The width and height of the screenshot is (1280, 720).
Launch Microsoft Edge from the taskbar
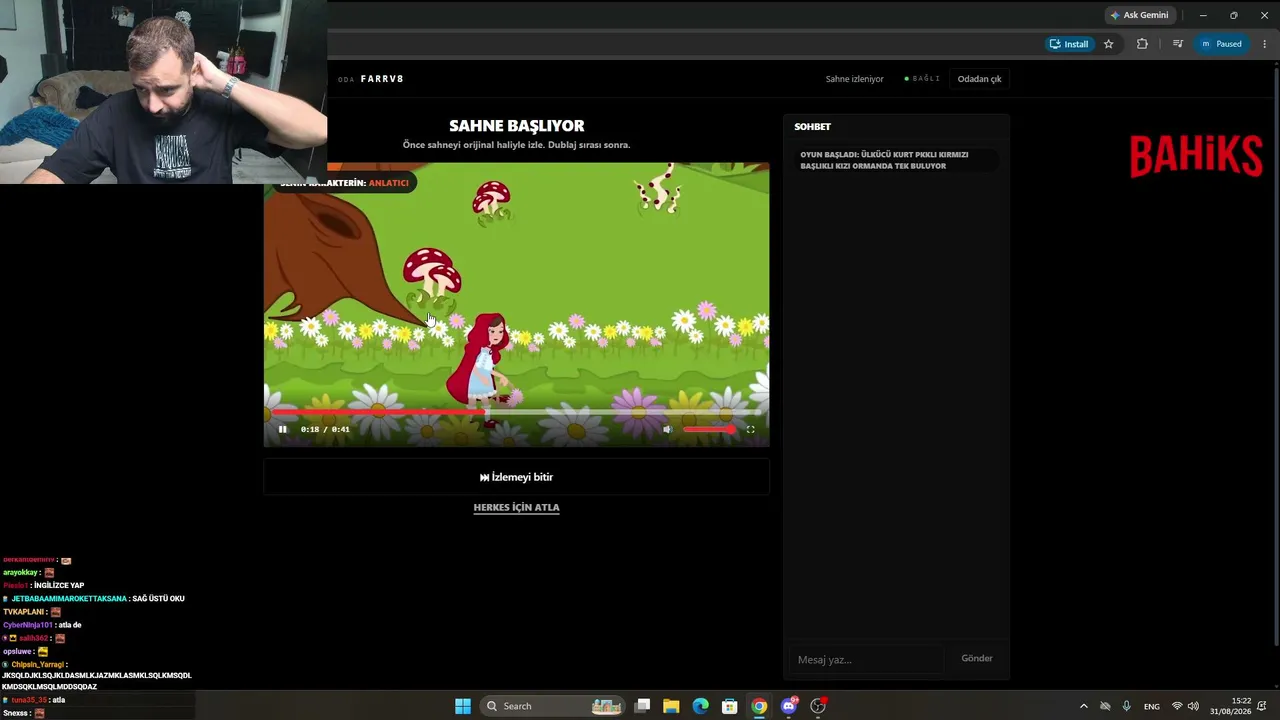click(700, 706)
